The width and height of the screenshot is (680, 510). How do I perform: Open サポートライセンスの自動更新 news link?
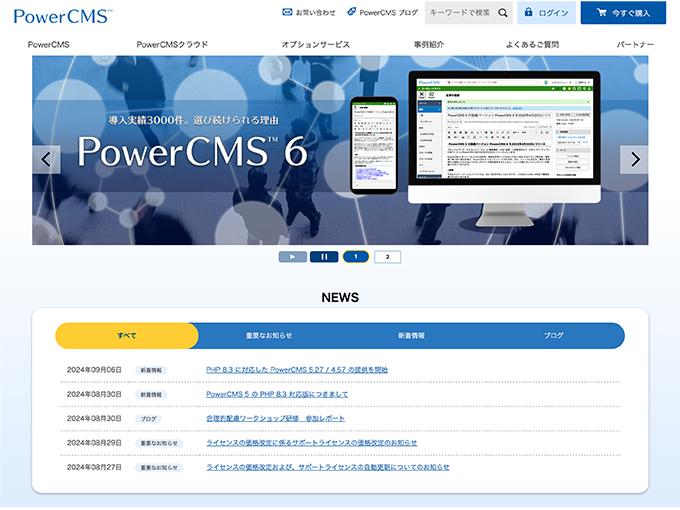click(x=327, y=467)
